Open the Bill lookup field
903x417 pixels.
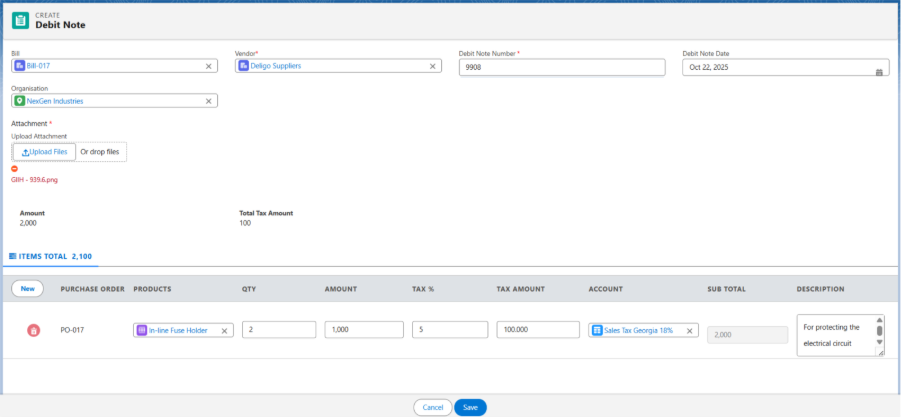pyautogui.click(x=110, y=66)
